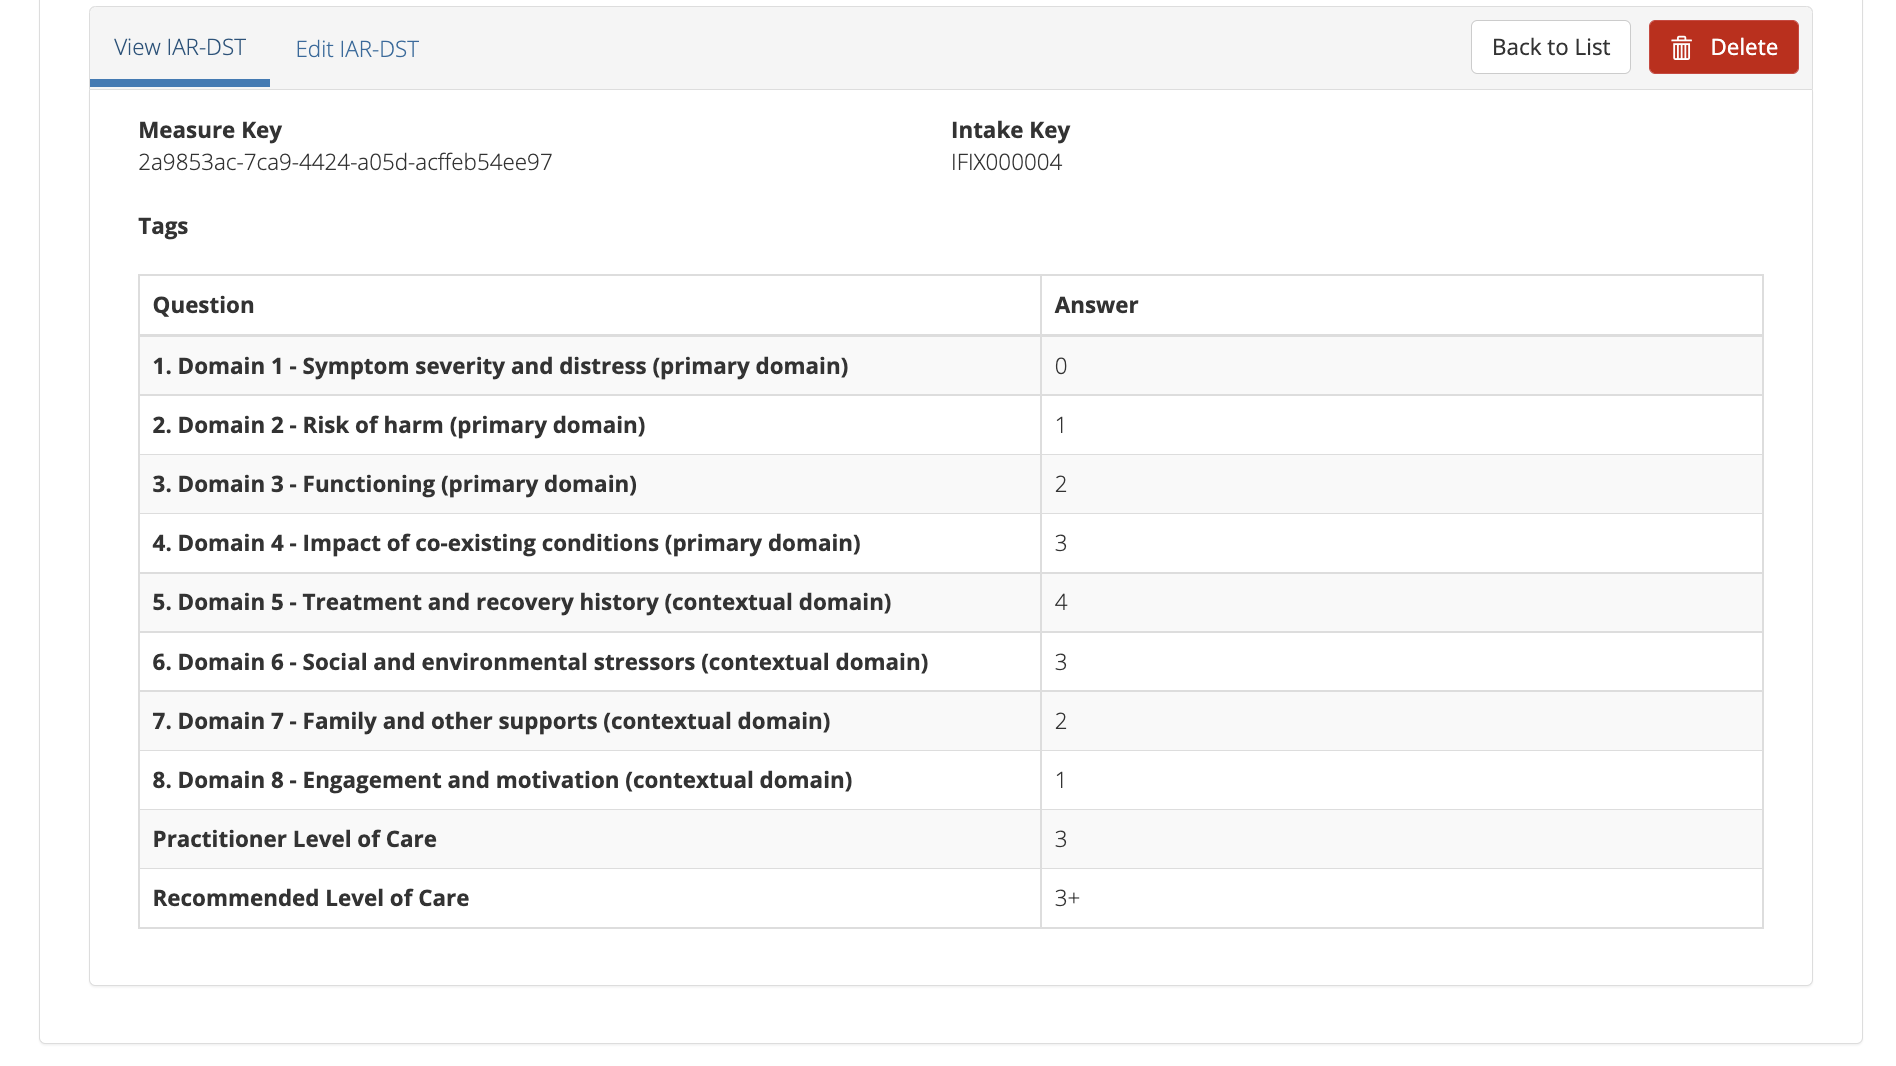Select Domain 6 Social and environmental stressors cell

[590, 662]
